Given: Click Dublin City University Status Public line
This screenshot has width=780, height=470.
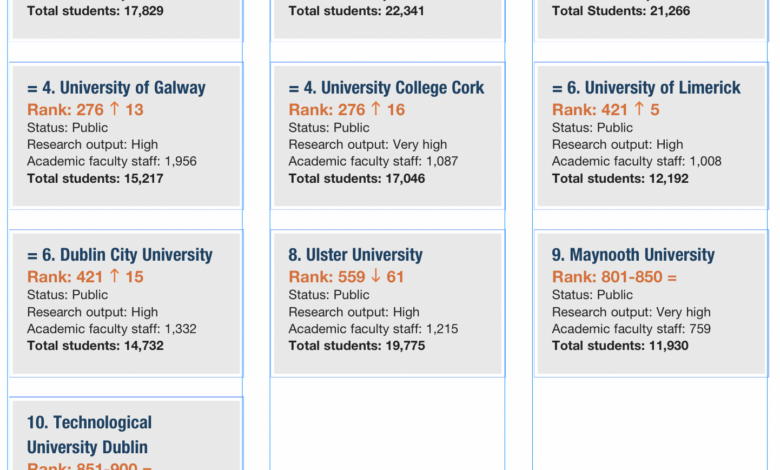Looking at the screenshot, I should [67, 295].
